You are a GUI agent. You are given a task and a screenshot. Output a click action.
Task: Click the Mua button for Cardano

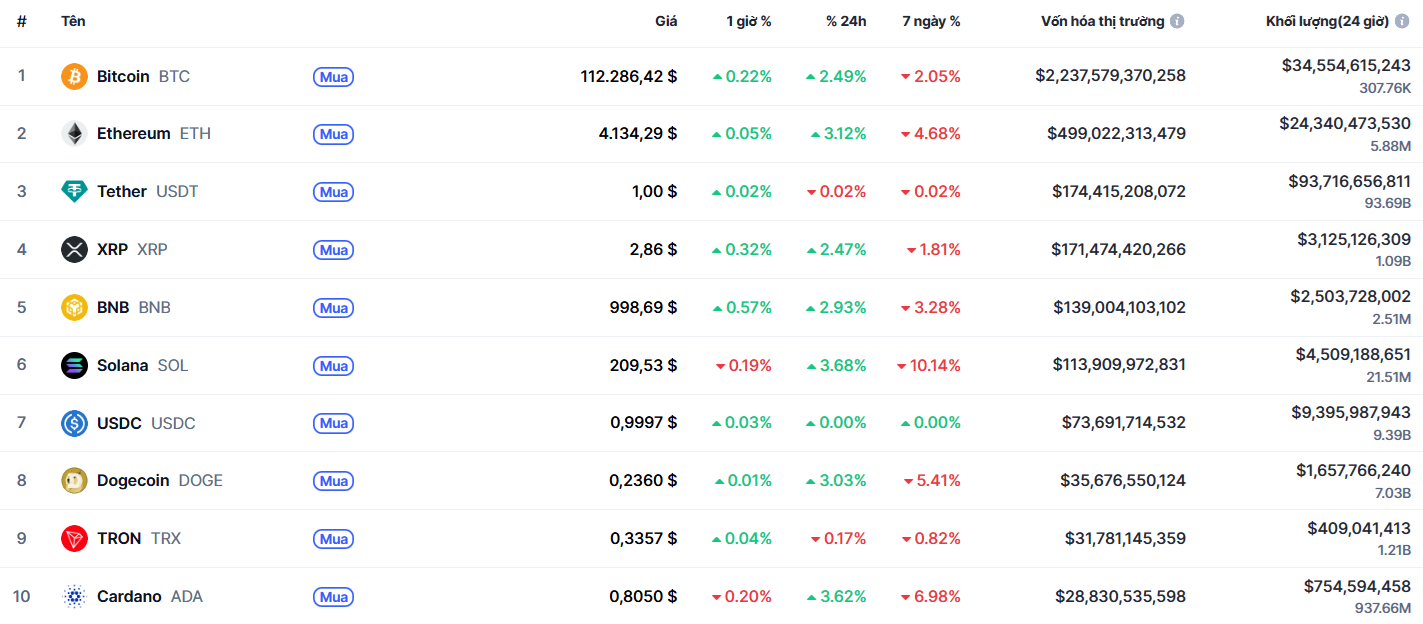tap(333, 597)
